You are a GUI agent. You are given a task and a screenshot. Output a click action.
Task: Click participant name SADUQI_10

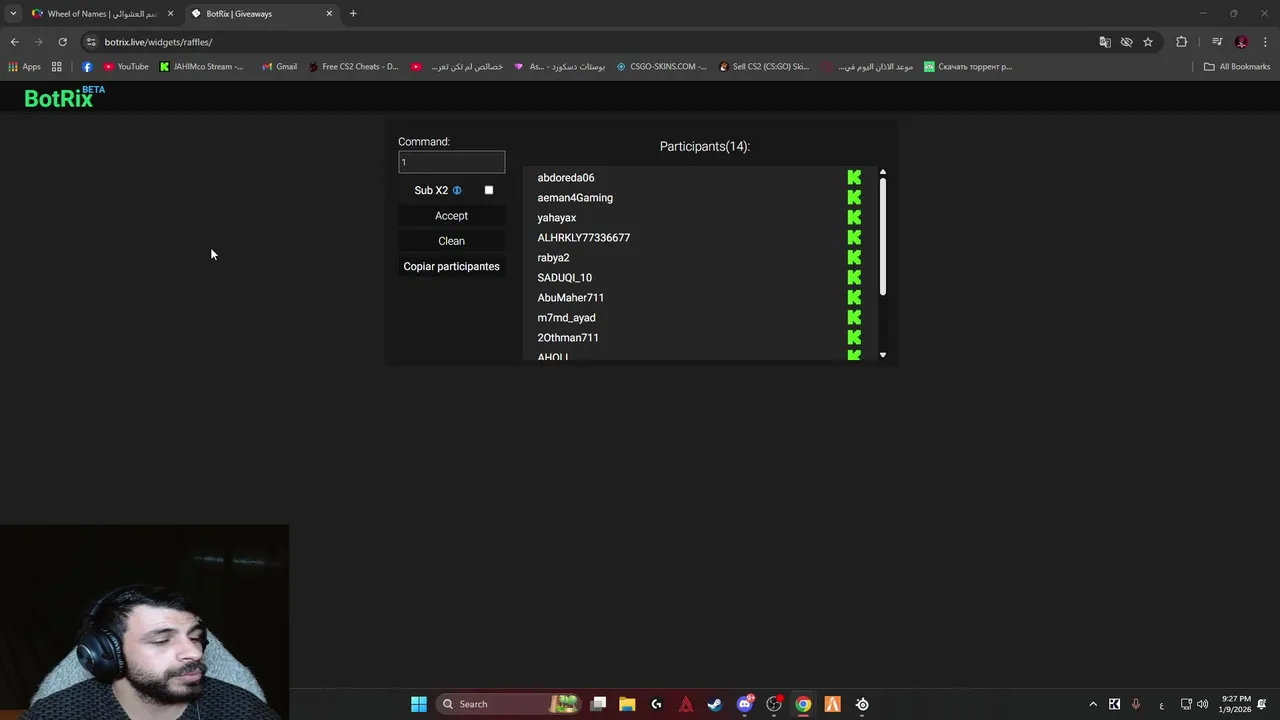click(564, 278)
